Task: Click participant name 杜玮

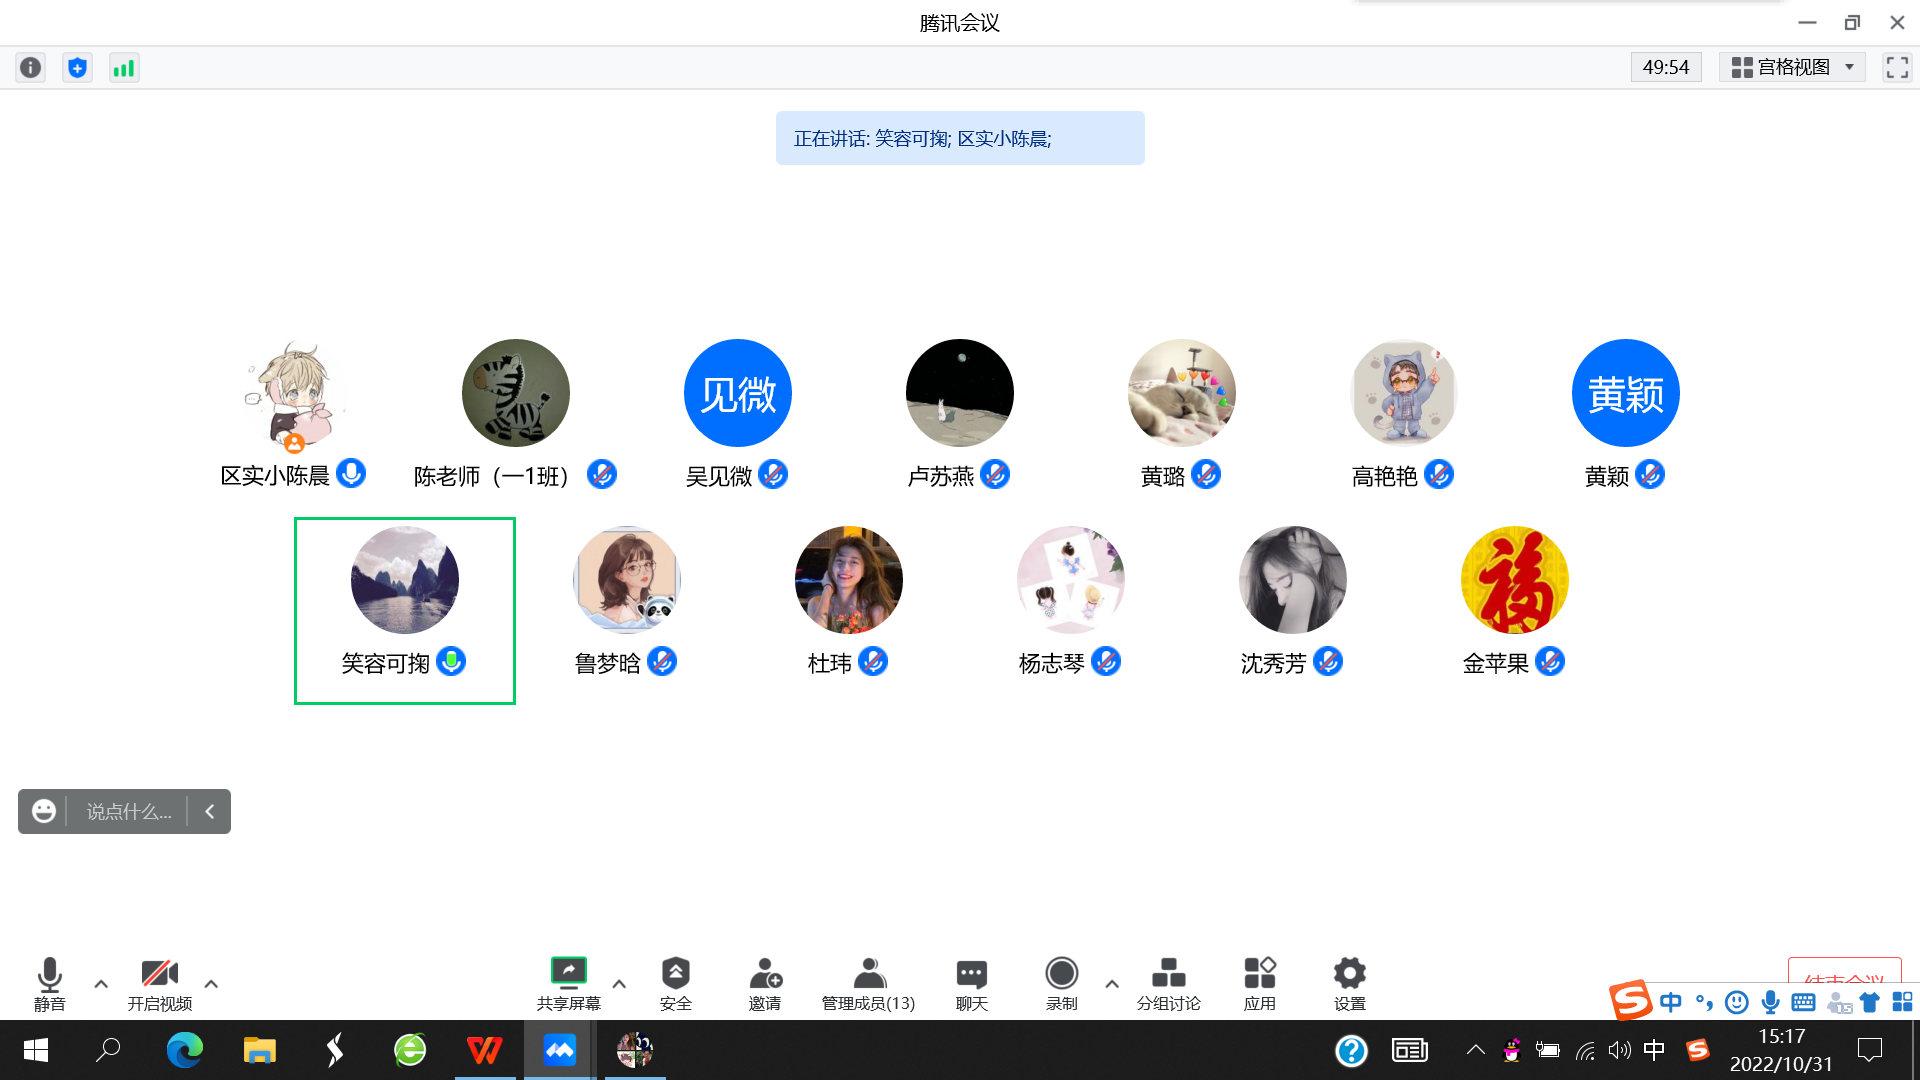Action: click(x=830, y=663)
